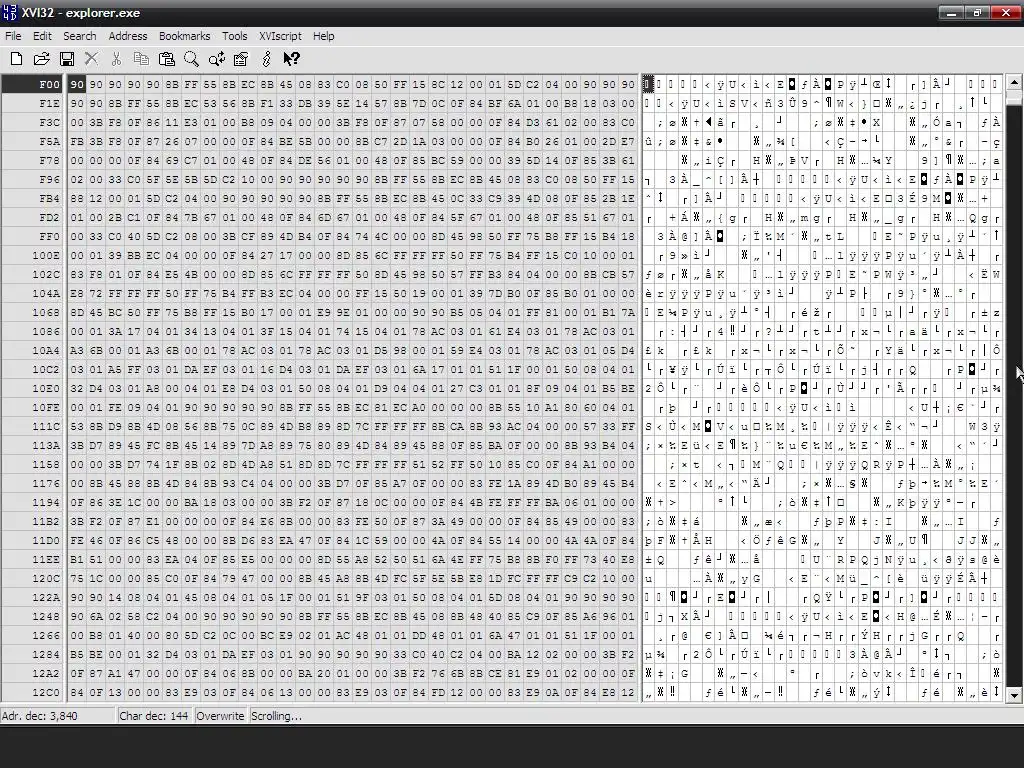Open the Address menu
The height and width of the screenshot is (768, 1024).
127,36
